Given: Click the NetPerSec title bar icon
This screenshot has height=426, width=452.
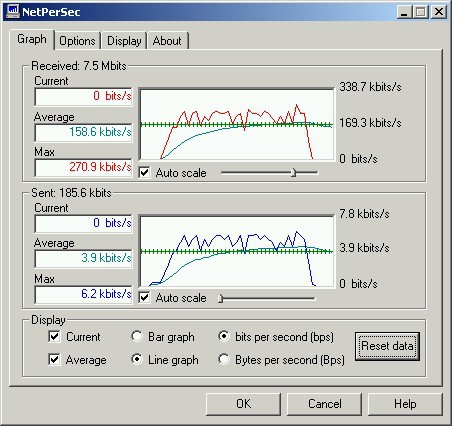Looking at the screenshot, I should (x=13, y=12).
